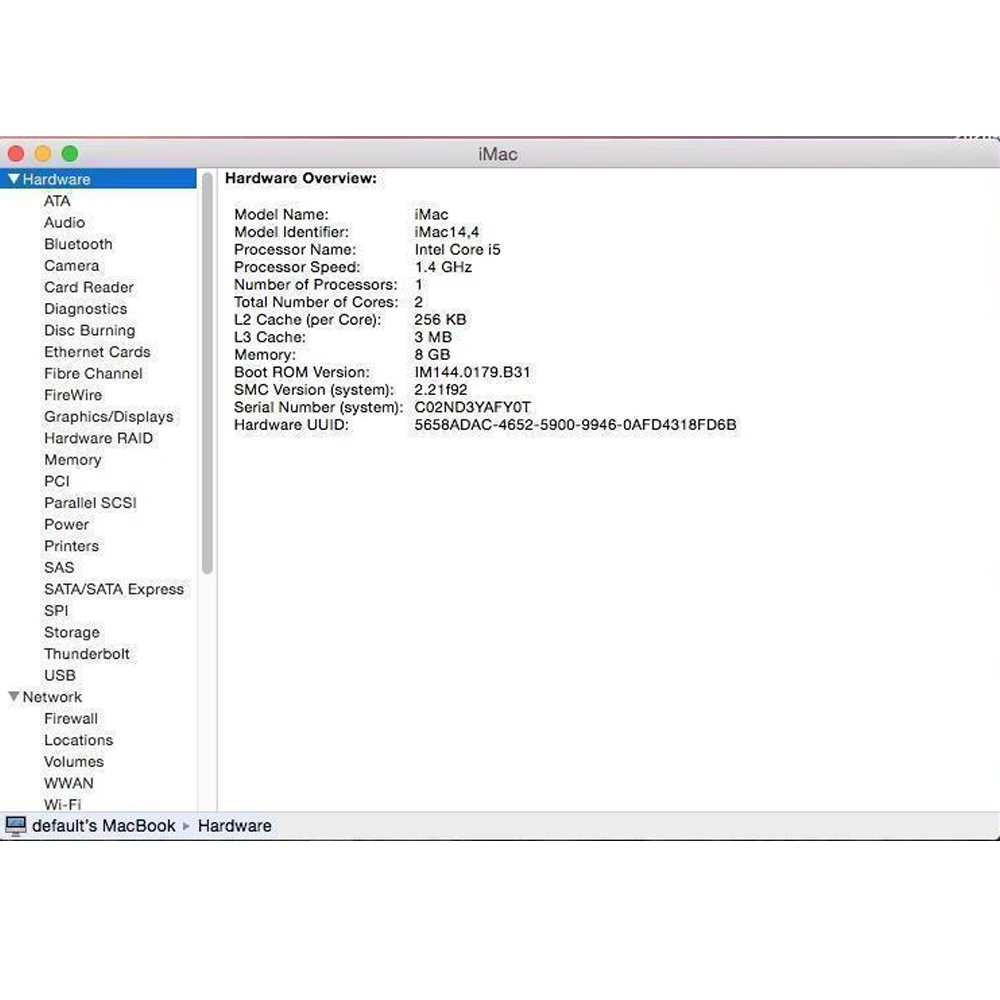
Task: Select Audio in the sidebar
Action: pos(64,223)
